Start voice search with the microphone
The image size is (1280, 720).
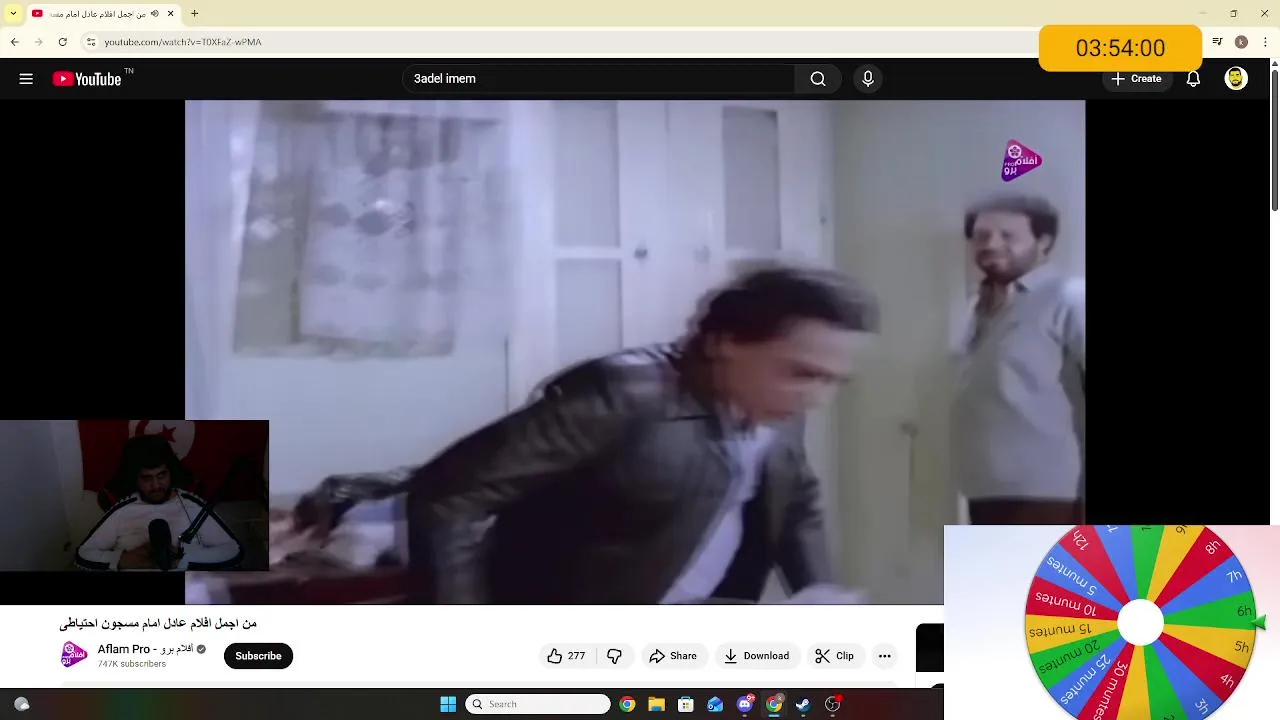point(868,79)
